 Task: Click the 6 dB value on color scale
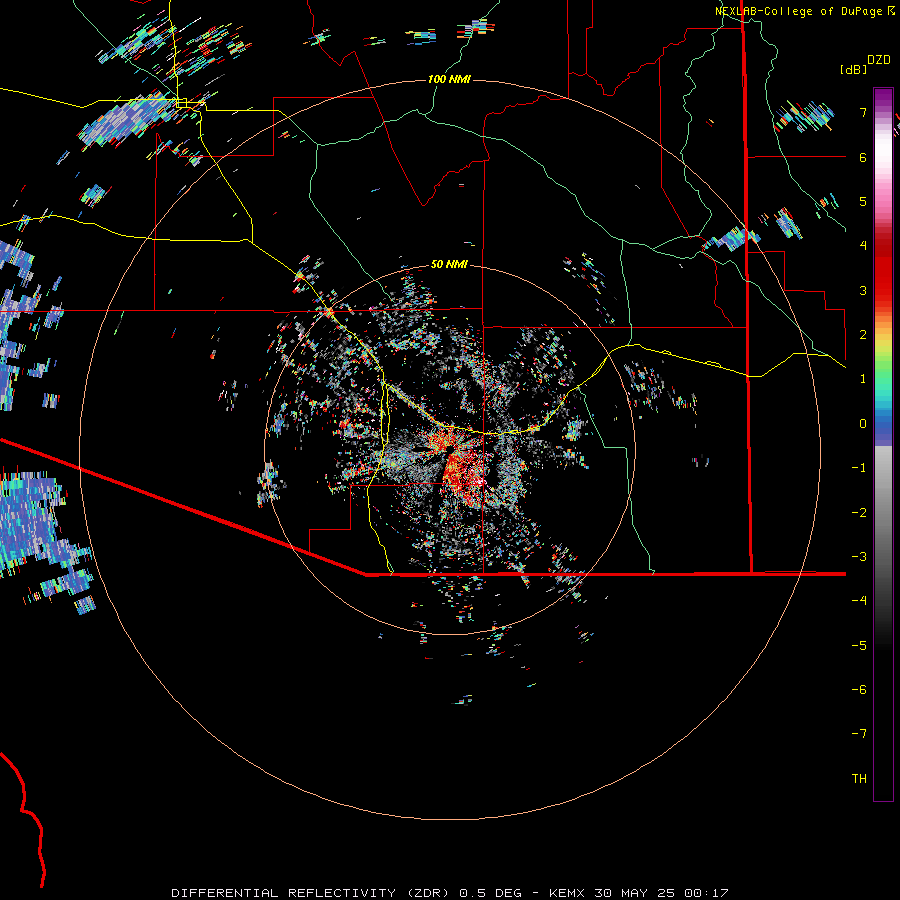pyautogui.click(x=863, y=157)
